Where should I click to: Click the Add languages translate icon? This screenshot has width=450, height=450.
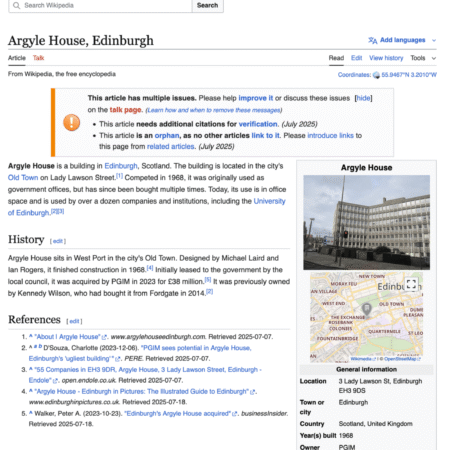click(373, 40)
